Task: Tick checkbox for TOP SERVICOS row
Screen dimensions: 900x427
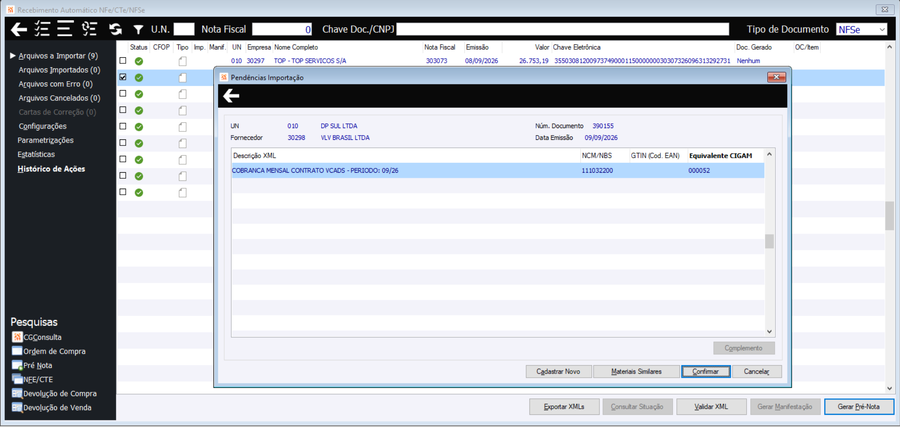Action: (122, 60)
